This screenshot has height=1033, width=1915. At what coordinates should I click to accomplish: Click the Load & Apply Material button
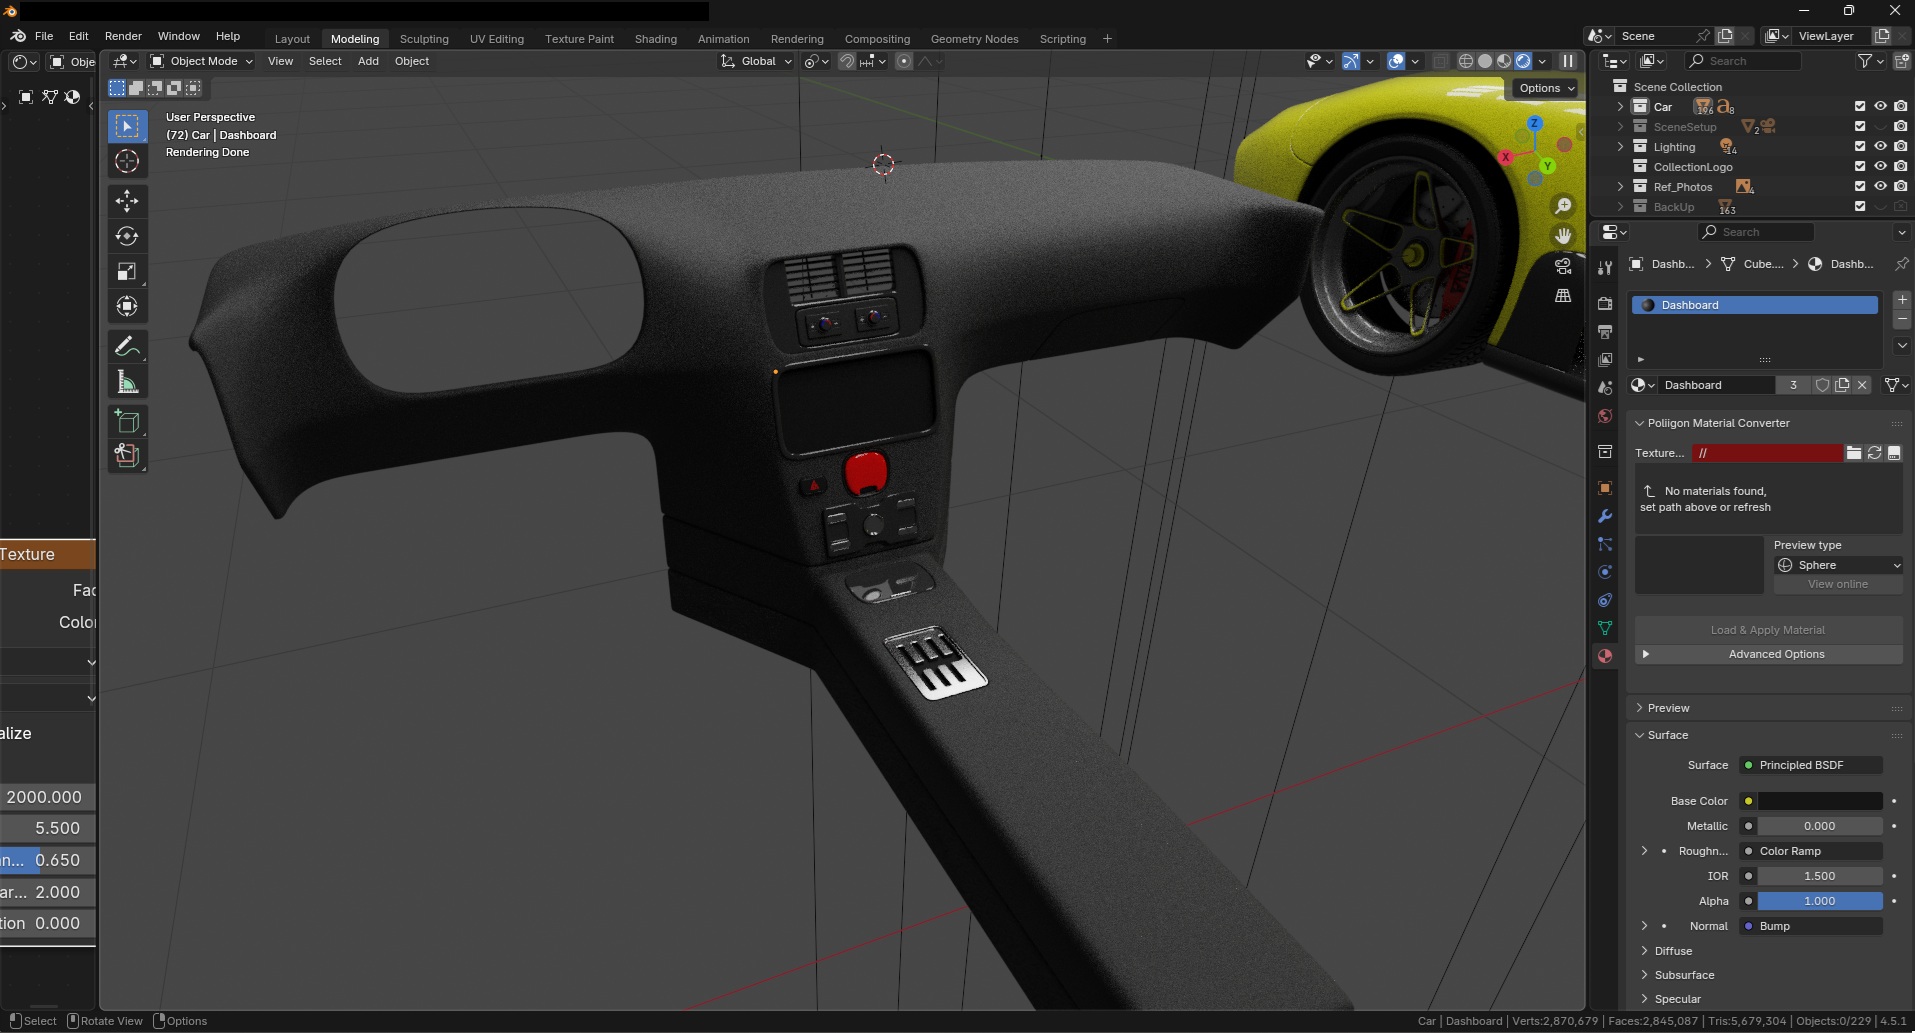(1767, 630)
